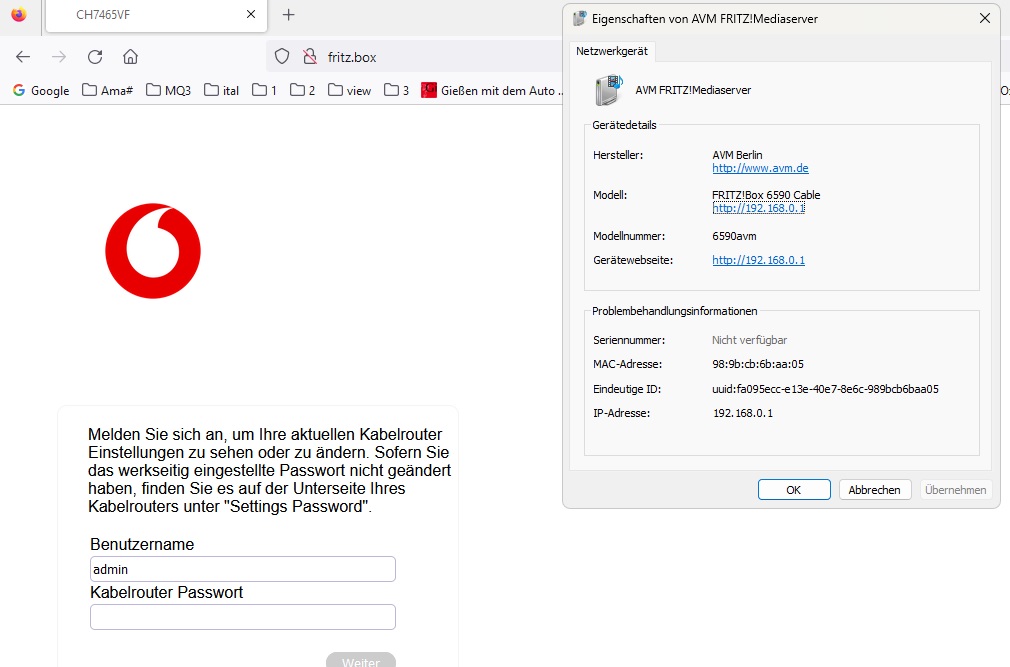Open the Modell link under FRITZ!Box 6590 Cable
Screen dimensions: 1010x667
coord(758,208)
